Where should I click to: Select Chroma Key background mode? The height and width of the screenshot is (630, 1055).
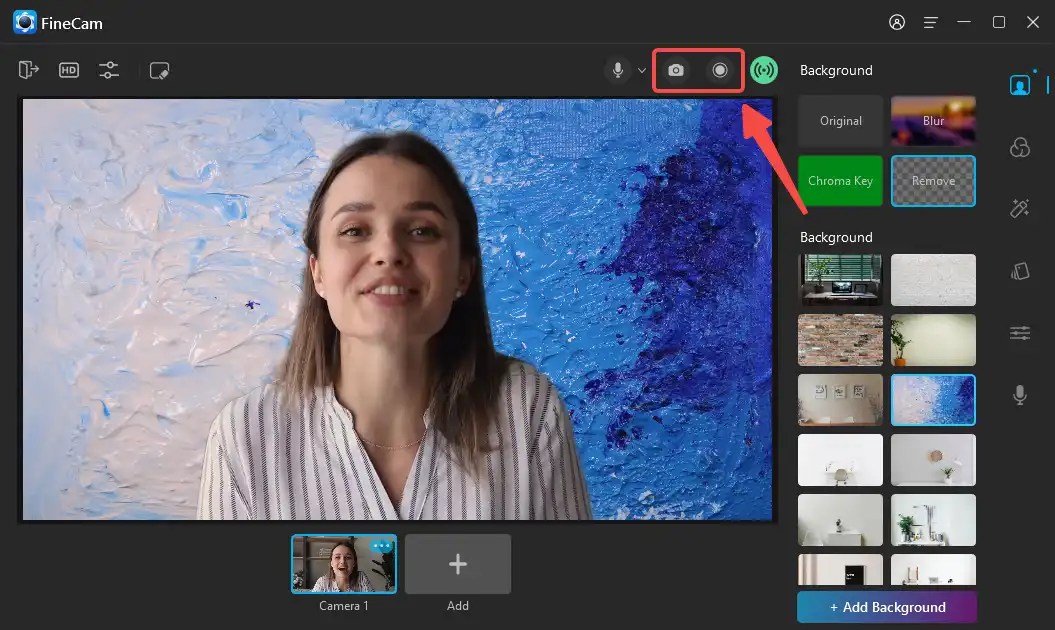[x=840, y=181]
